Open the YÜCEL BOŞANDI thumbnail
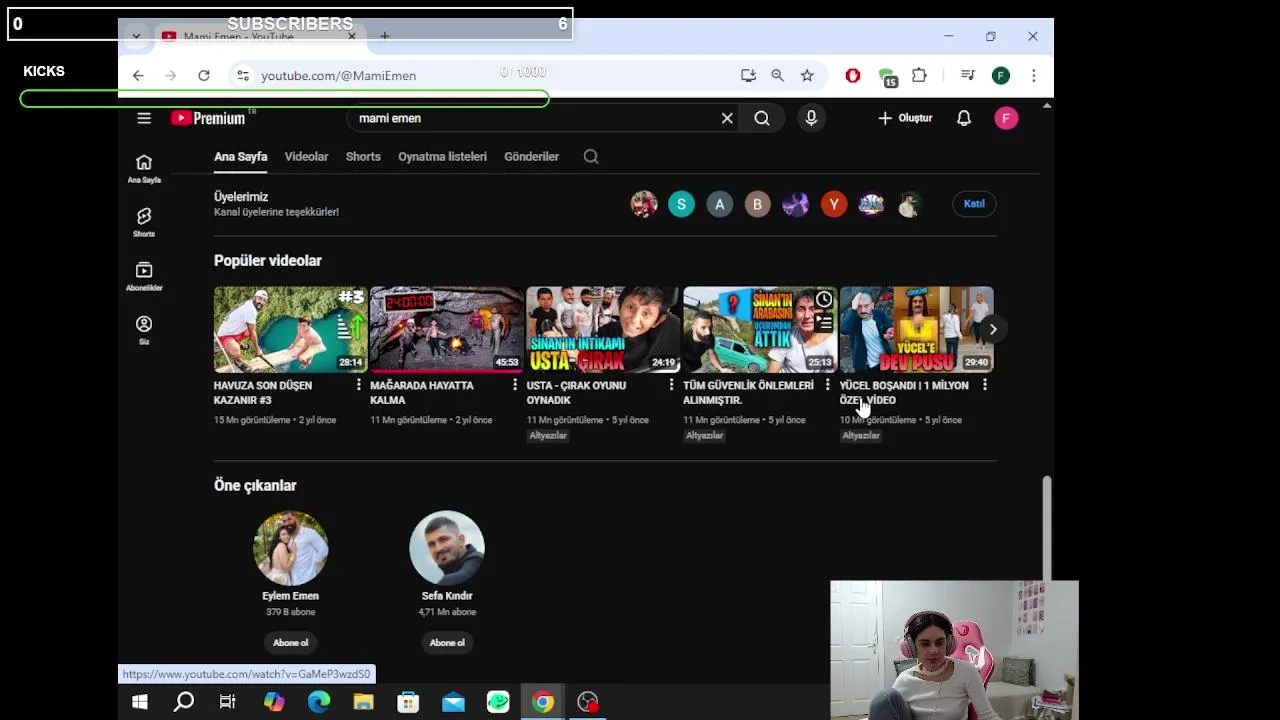 916,329
